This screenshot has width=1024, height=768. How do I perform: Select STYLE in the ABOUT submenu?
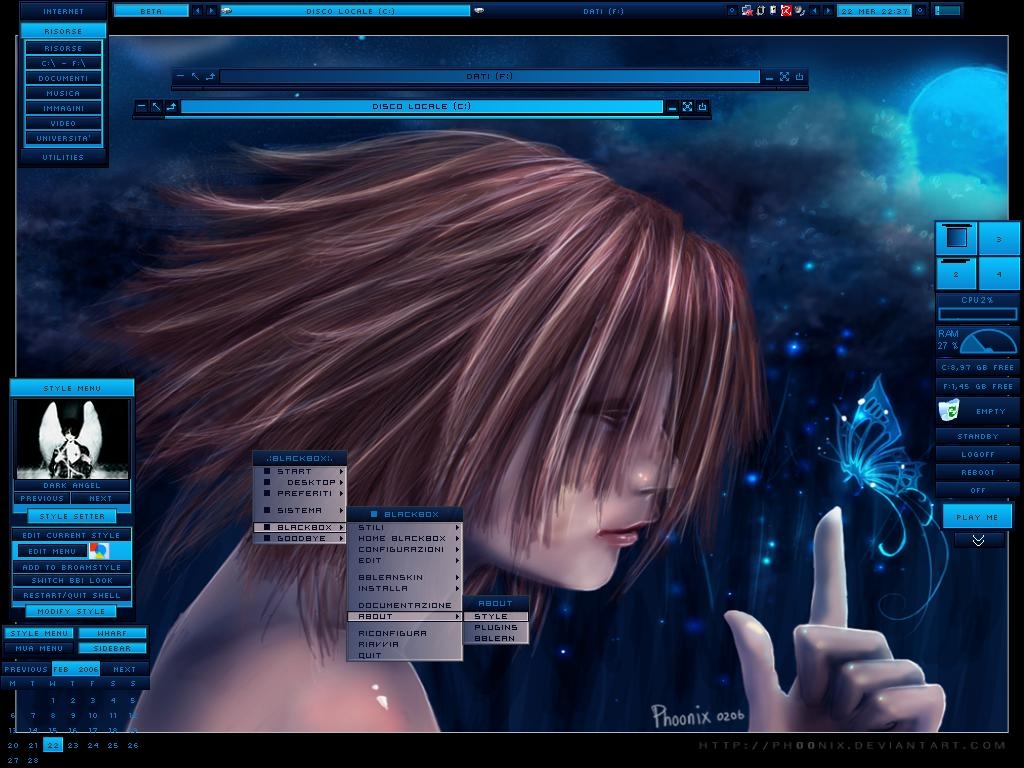[x=495, y=616]
